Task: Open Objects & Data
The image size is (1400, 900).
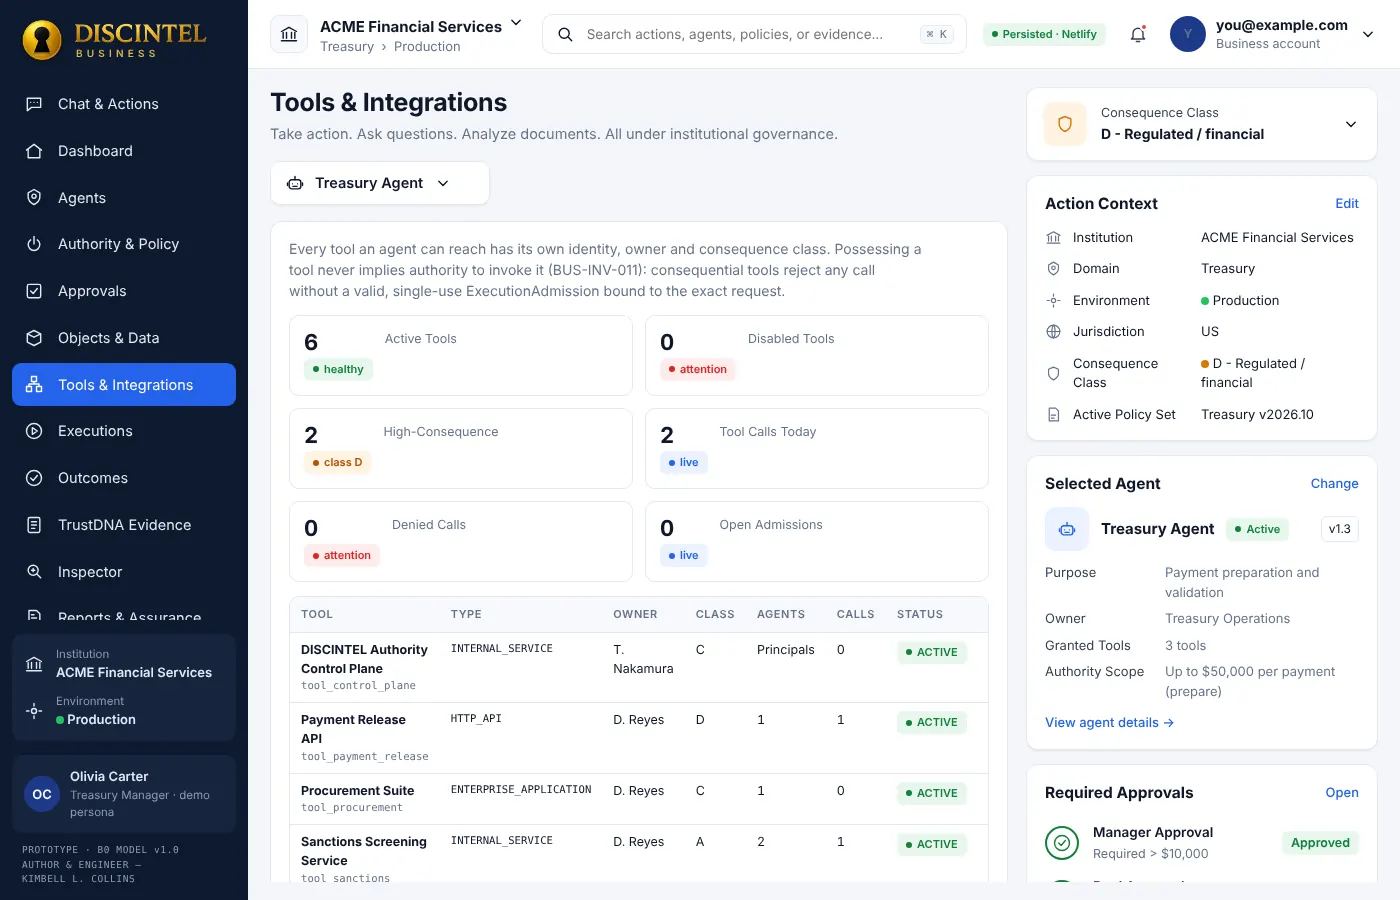Action: 124,338
